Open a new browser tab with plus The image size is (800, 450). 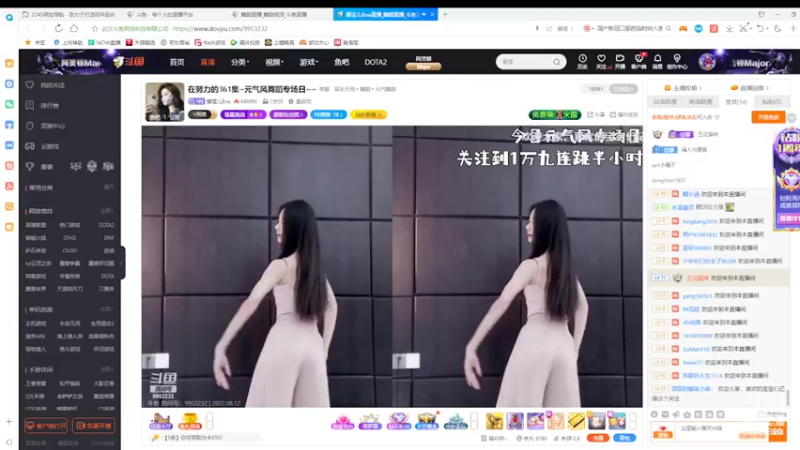click(x=445, y=14)
